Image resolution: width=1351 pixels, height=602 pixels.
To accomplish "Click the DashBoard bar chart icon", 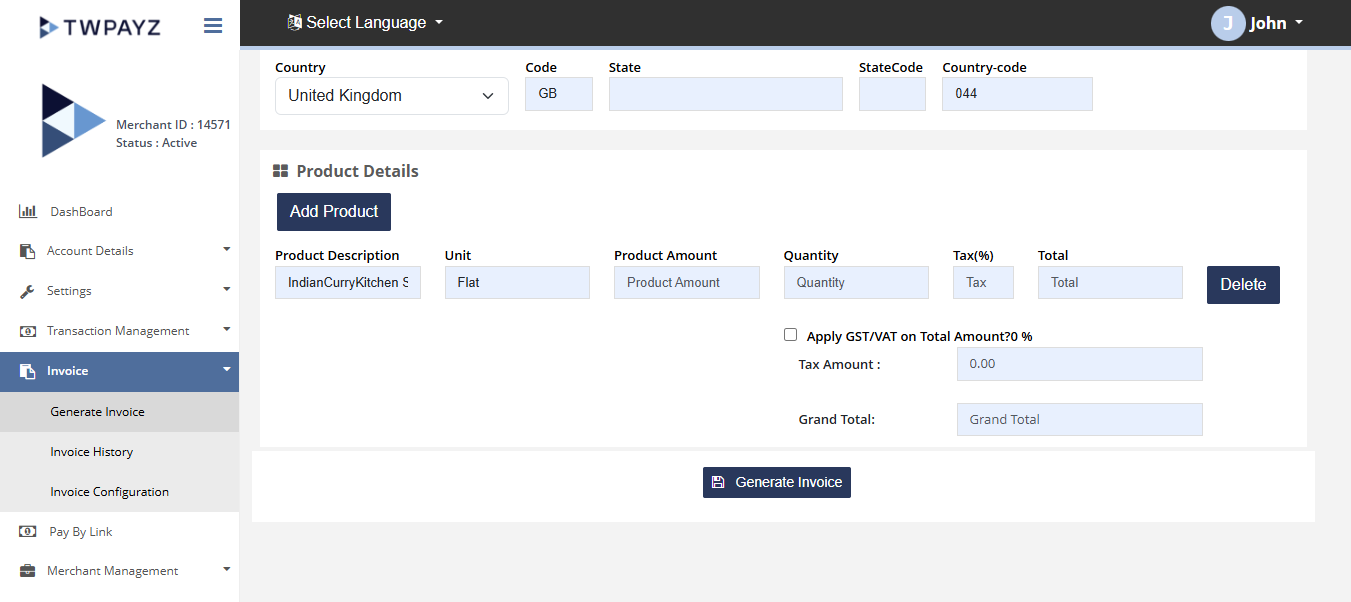I will coord(28,211).
